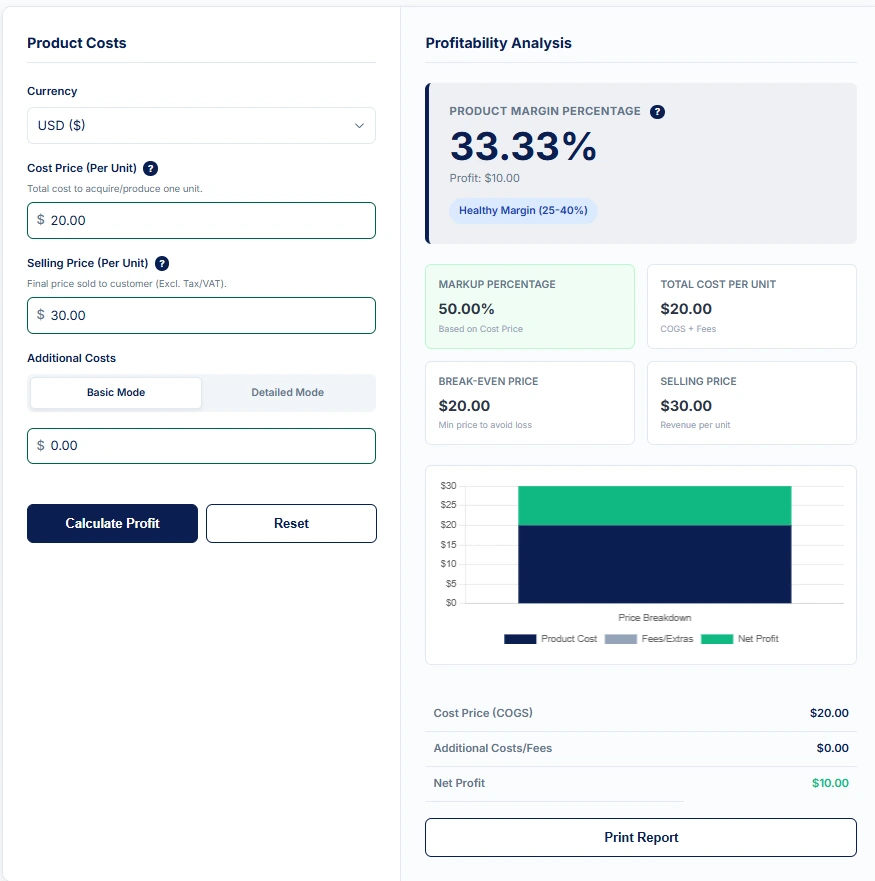
Task: Click the Healthy Margin (25-40%) badge
Action: tap(523, 210)
